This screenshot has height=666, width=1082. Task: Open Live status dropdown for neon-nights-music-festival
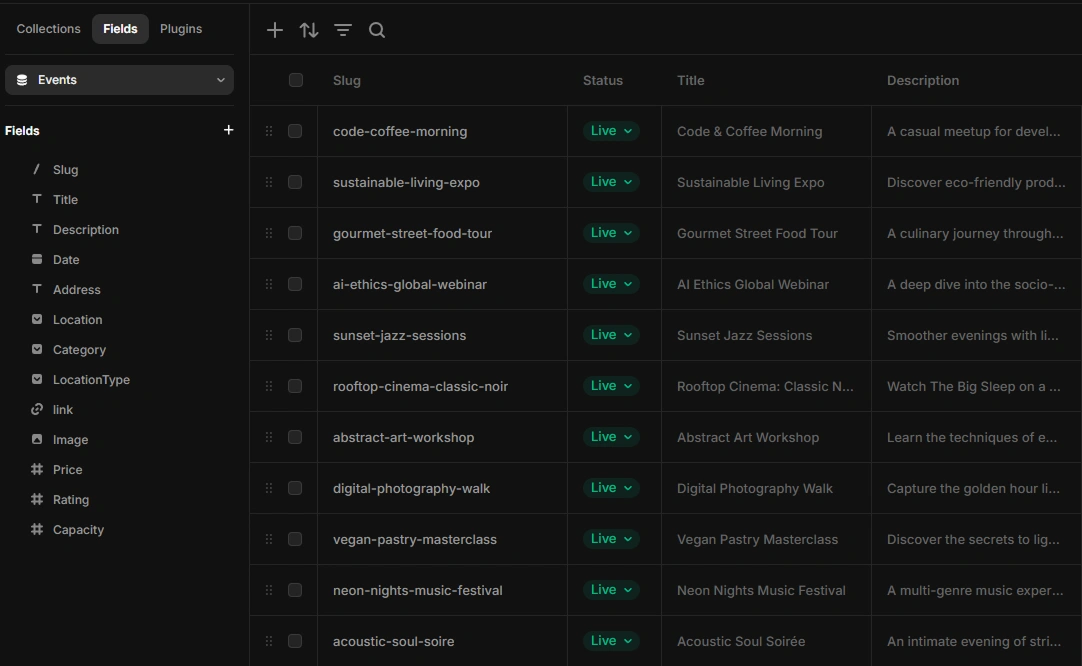[x=611, y=590]
